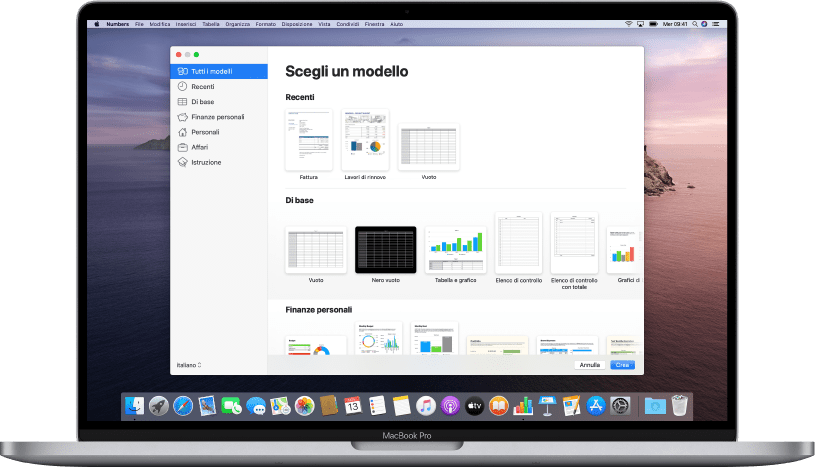The height and width of the screenshot is (468, 817).
Task: Open Launchpad rocket icon in Dock
Action: pos(159,405)
